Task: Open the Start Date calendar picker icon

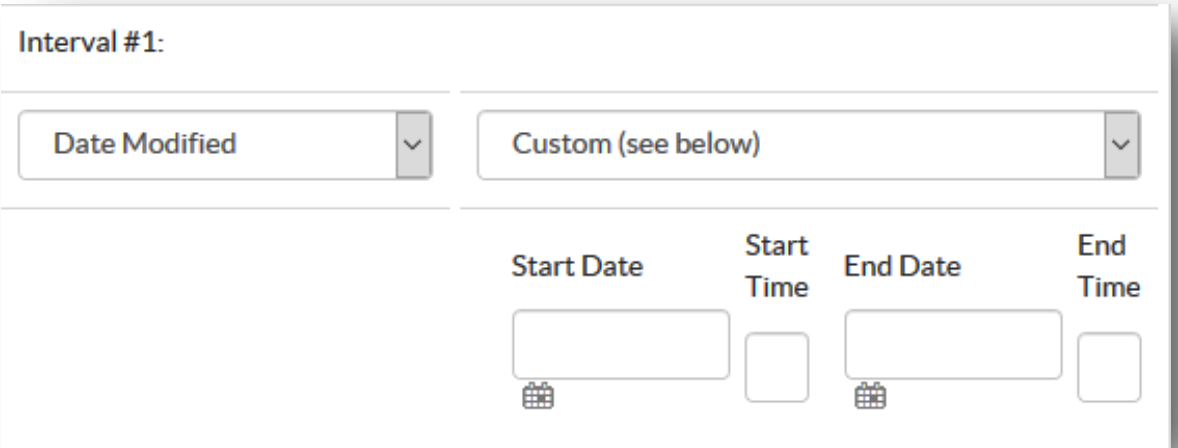Action: pyautogui.click(x=538, y=395)
